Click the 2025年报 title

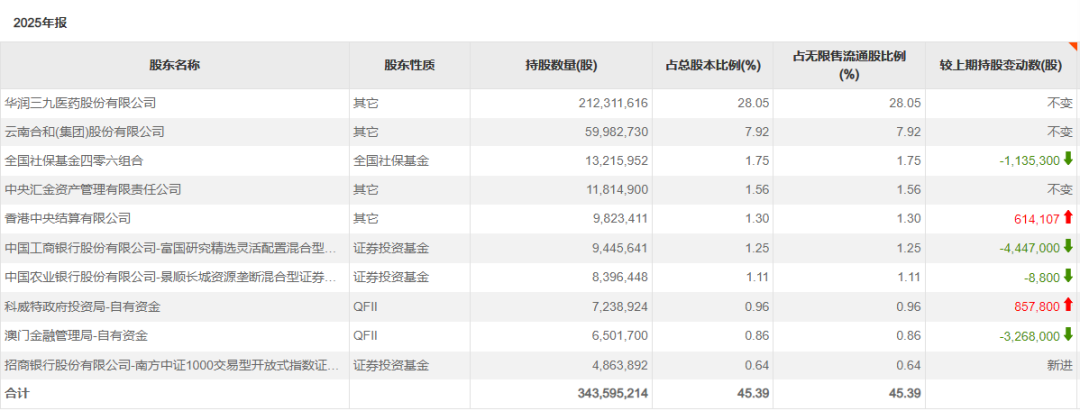(40, 23)
